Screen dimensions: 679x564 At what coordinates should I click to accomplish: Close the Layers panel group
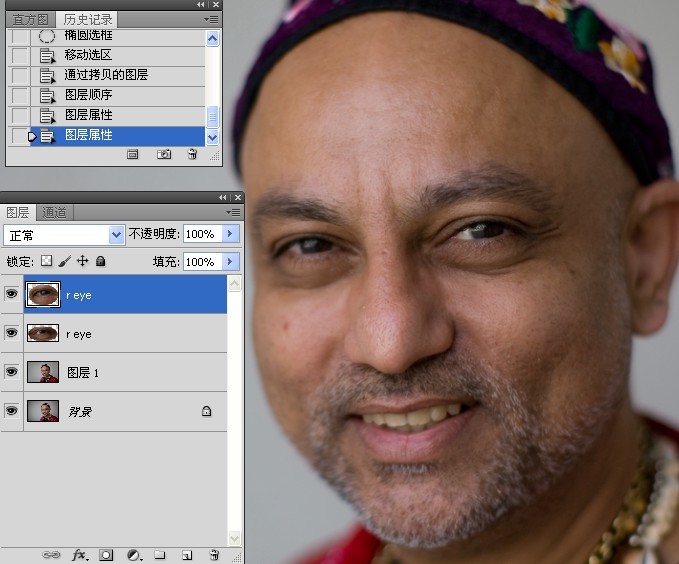pyautogui.click(x=238, y=198)
